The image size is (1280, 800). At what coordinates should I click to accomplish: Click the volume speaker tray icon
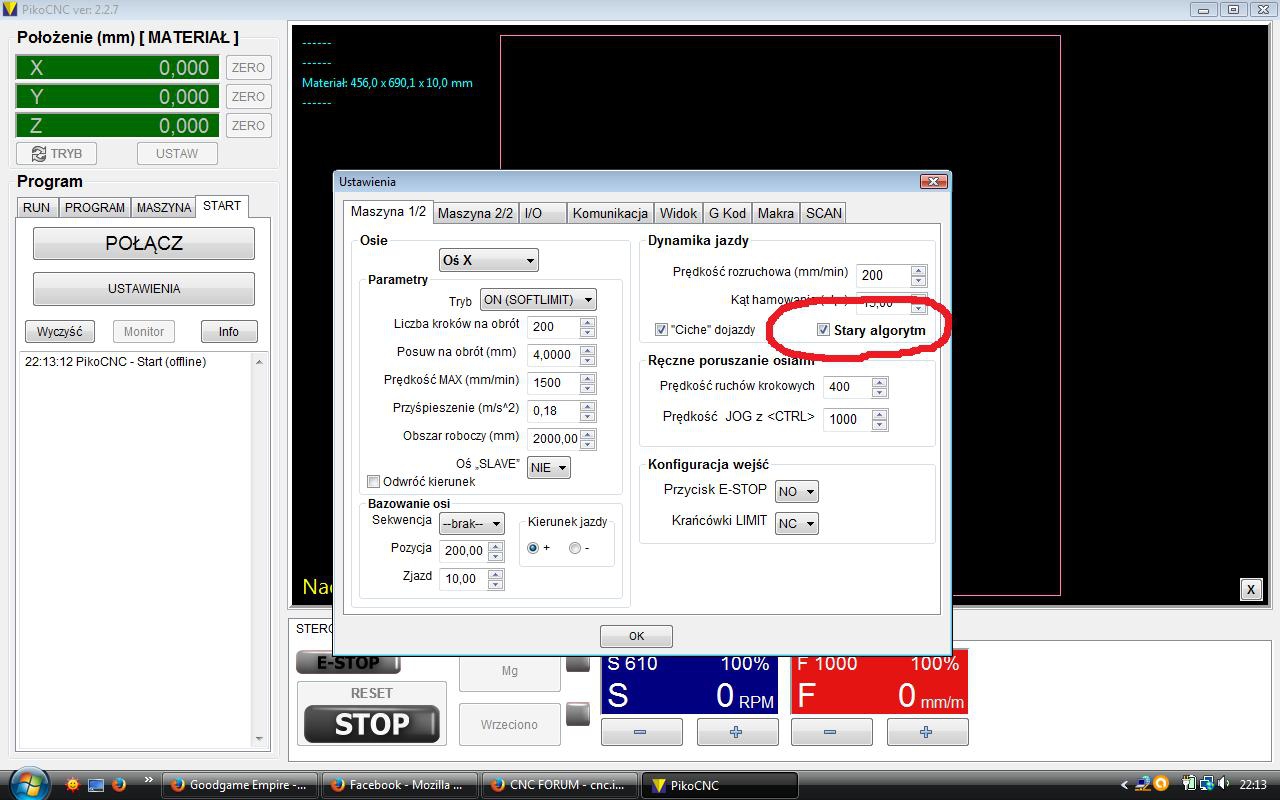[x=1225, y=785]
